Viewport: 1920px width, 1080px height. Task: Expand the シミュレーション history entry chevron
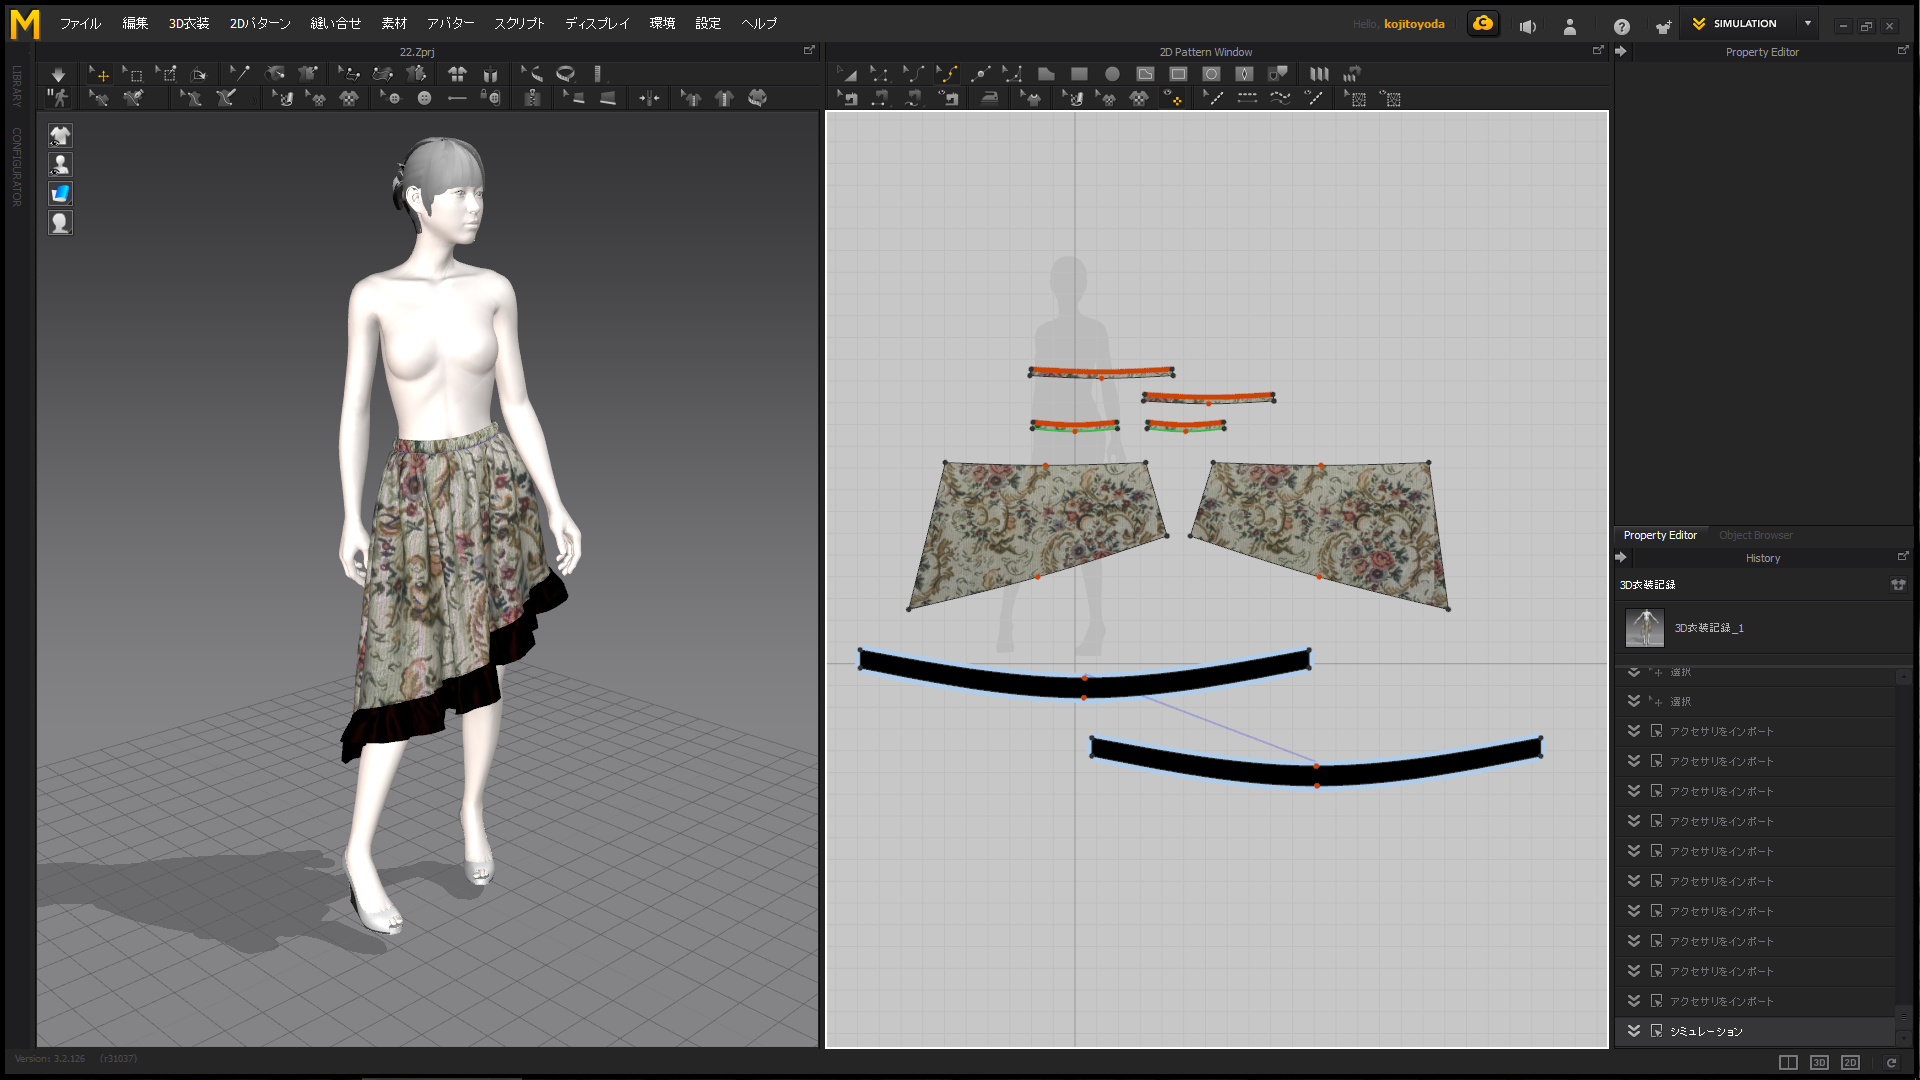1634,1031
